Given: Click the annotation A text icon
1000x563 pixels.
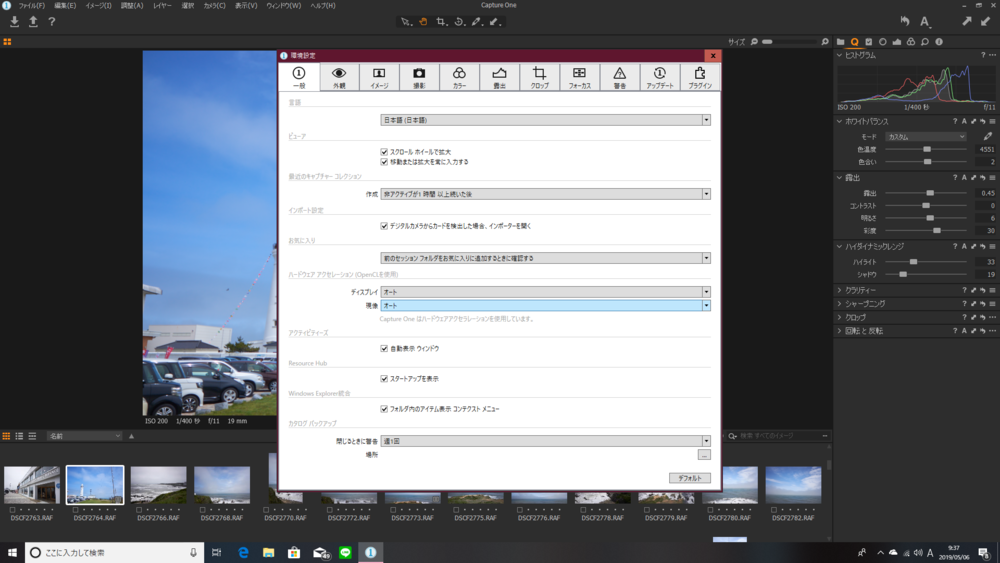Looking at the screenshot, I should (925, 22).
